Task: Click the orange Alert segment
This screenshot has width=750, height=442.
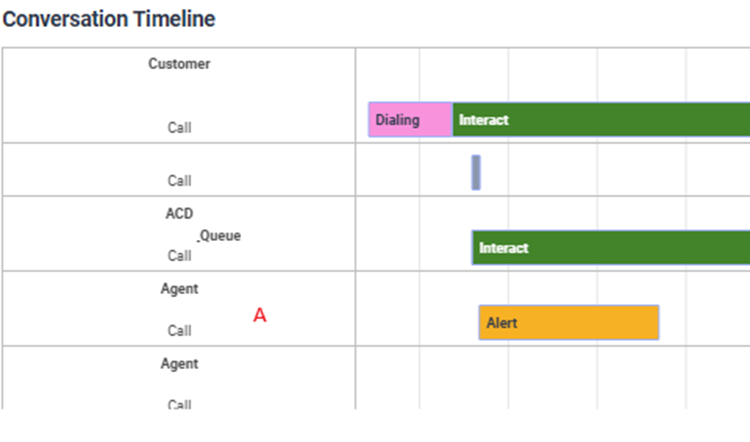Action: point(568,322)
